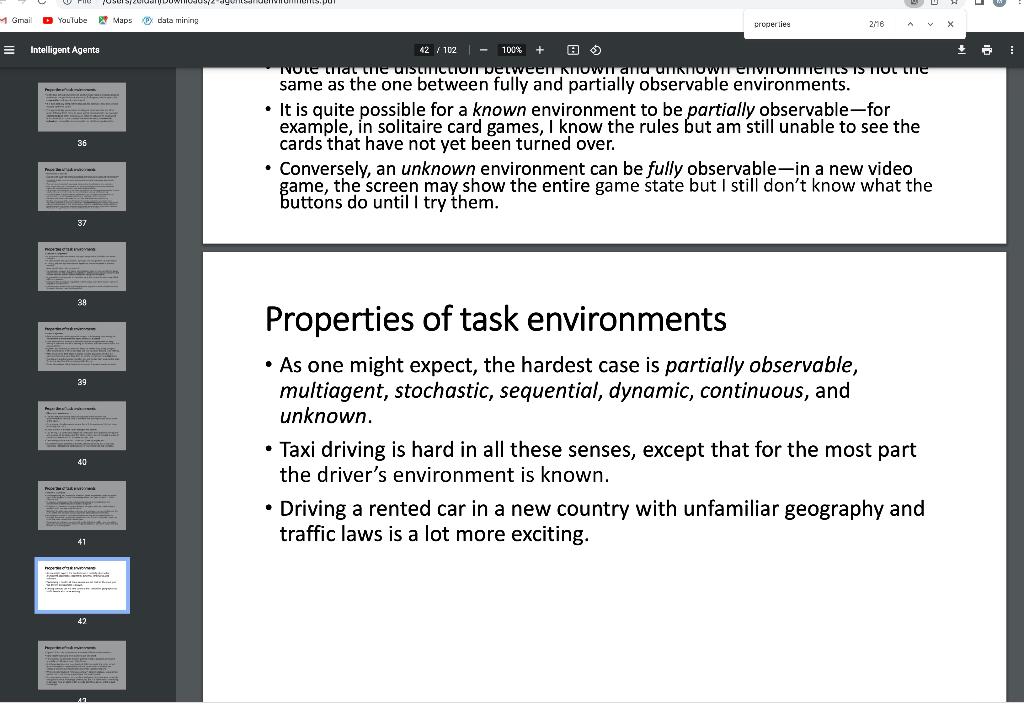Click the zoom level field showing 100%

pyautogui.click(x=511, y=50)
